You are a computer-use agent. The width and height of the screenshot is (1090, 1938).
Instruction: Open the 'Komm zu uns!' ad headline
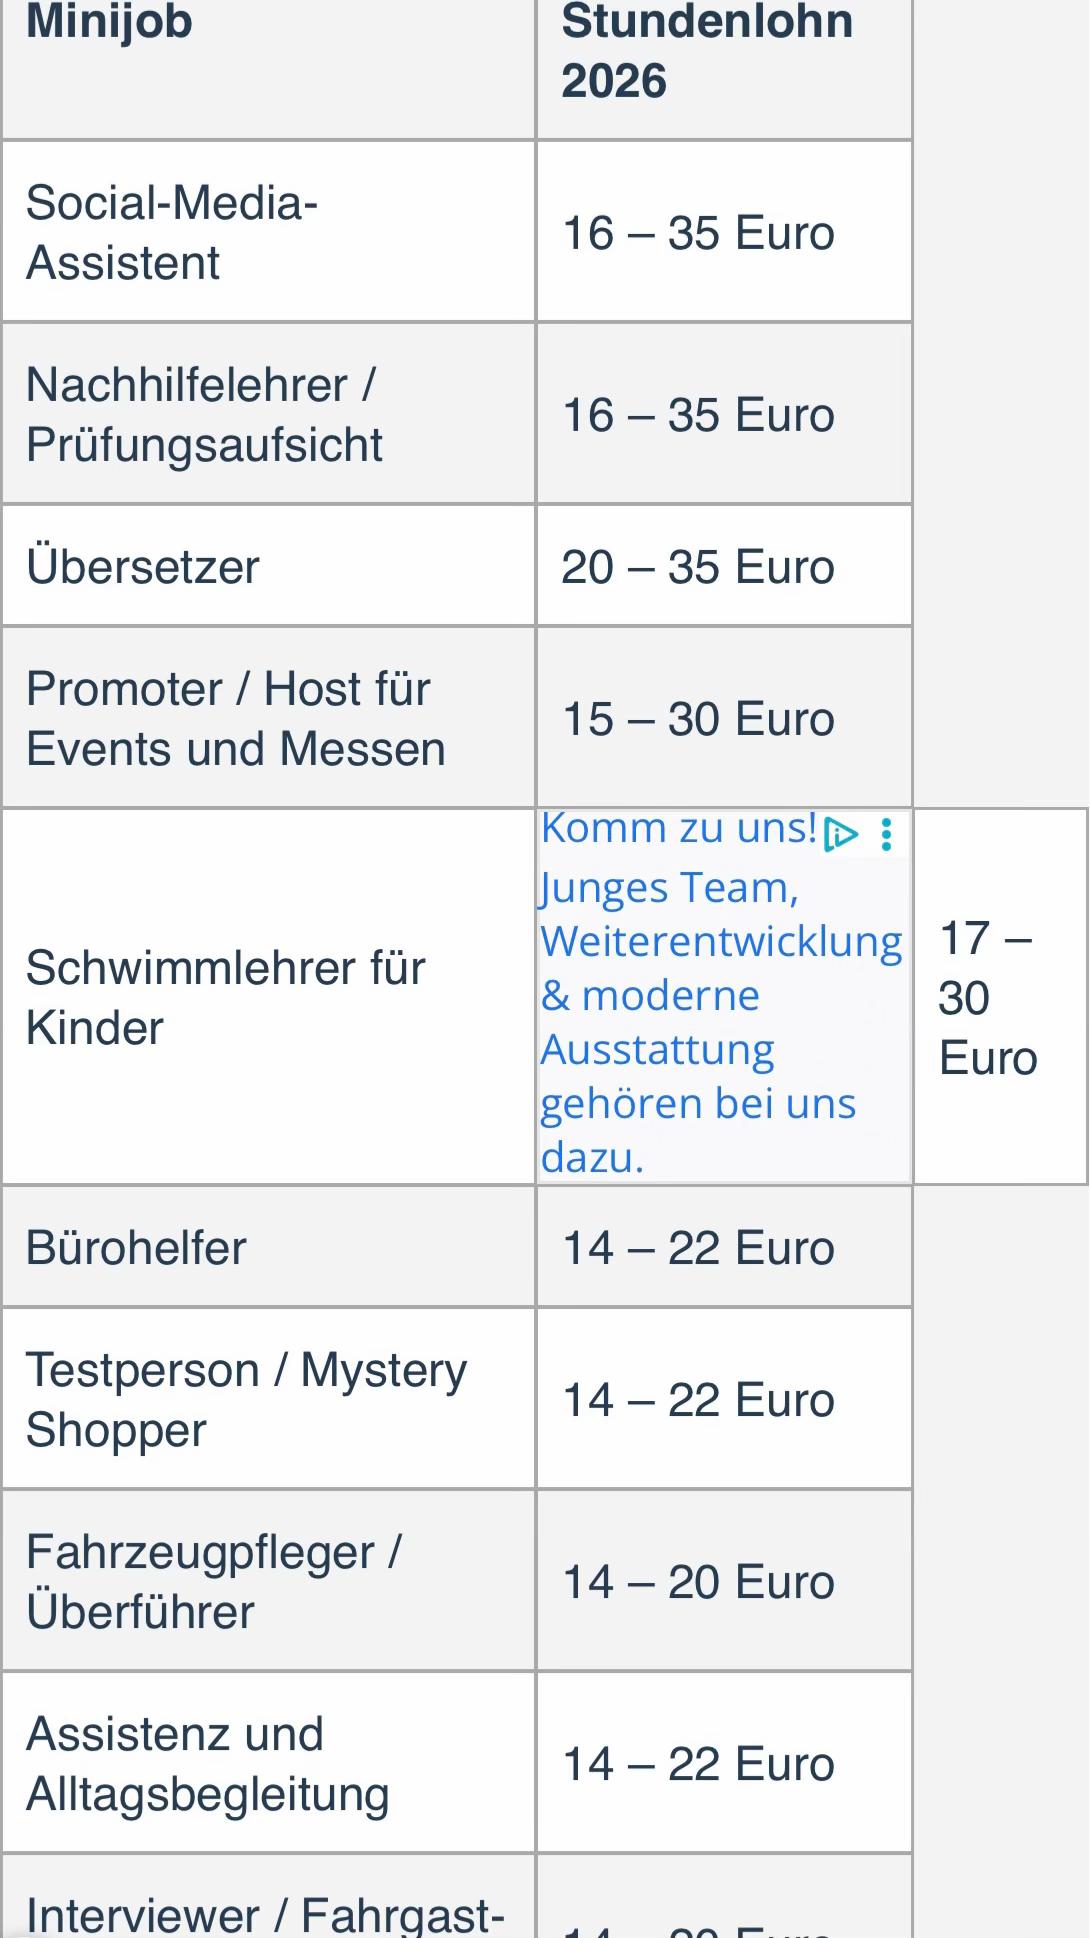[x=679, y=829]
